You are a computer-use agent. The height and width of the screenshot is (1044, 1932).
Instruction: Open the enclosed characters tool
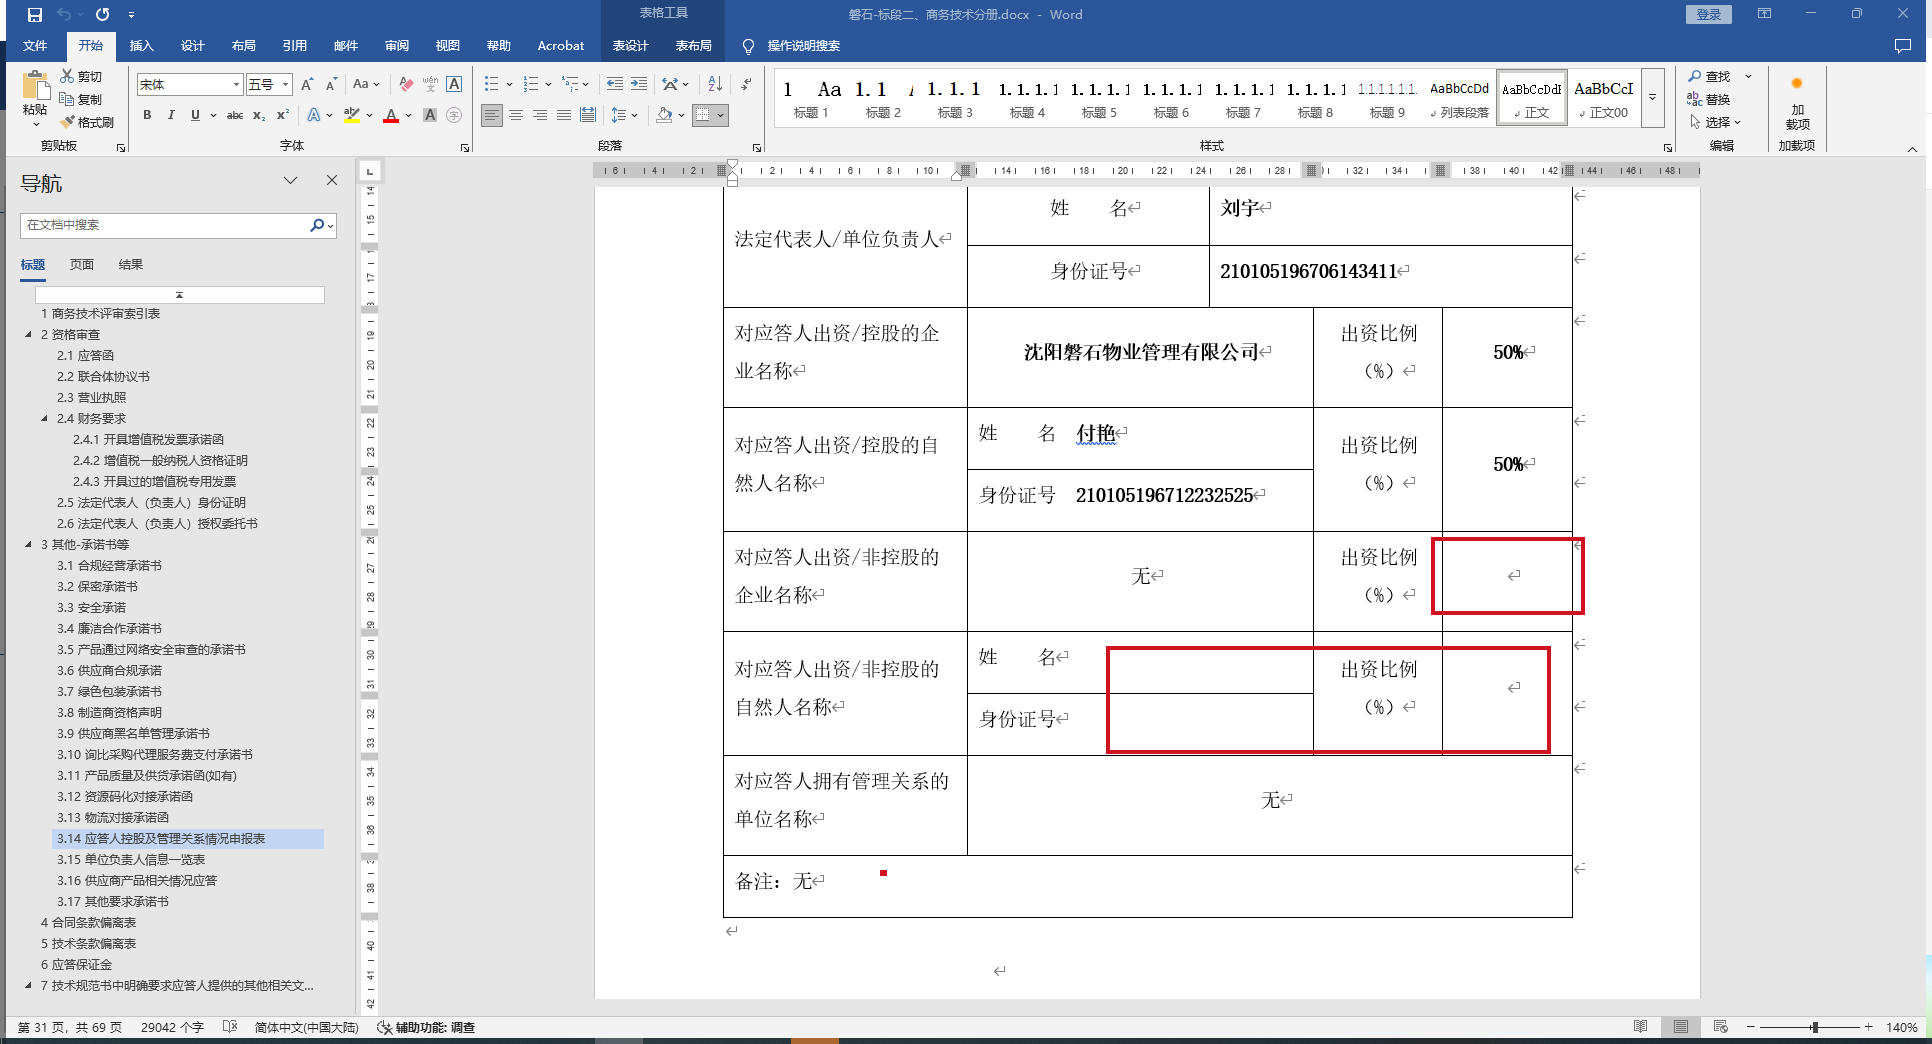pos(454,115)
